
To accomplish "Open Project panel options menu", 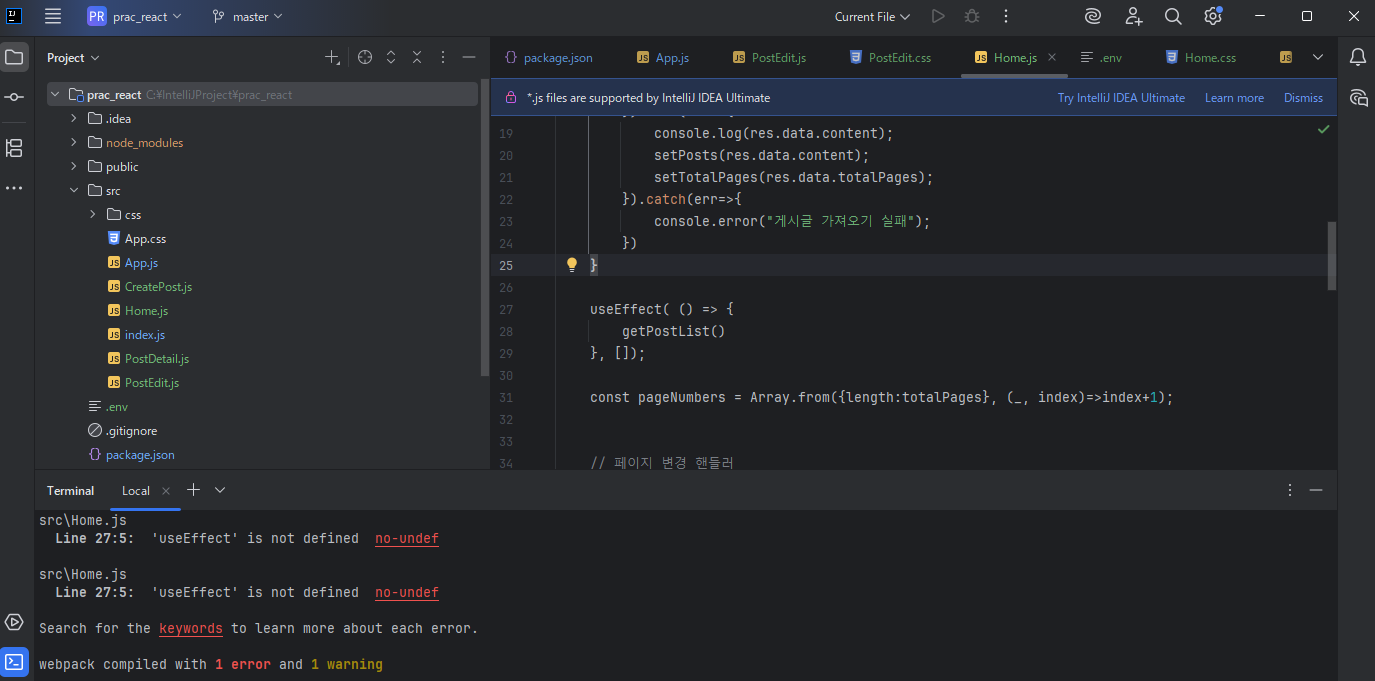I will [x=443, y=58].
